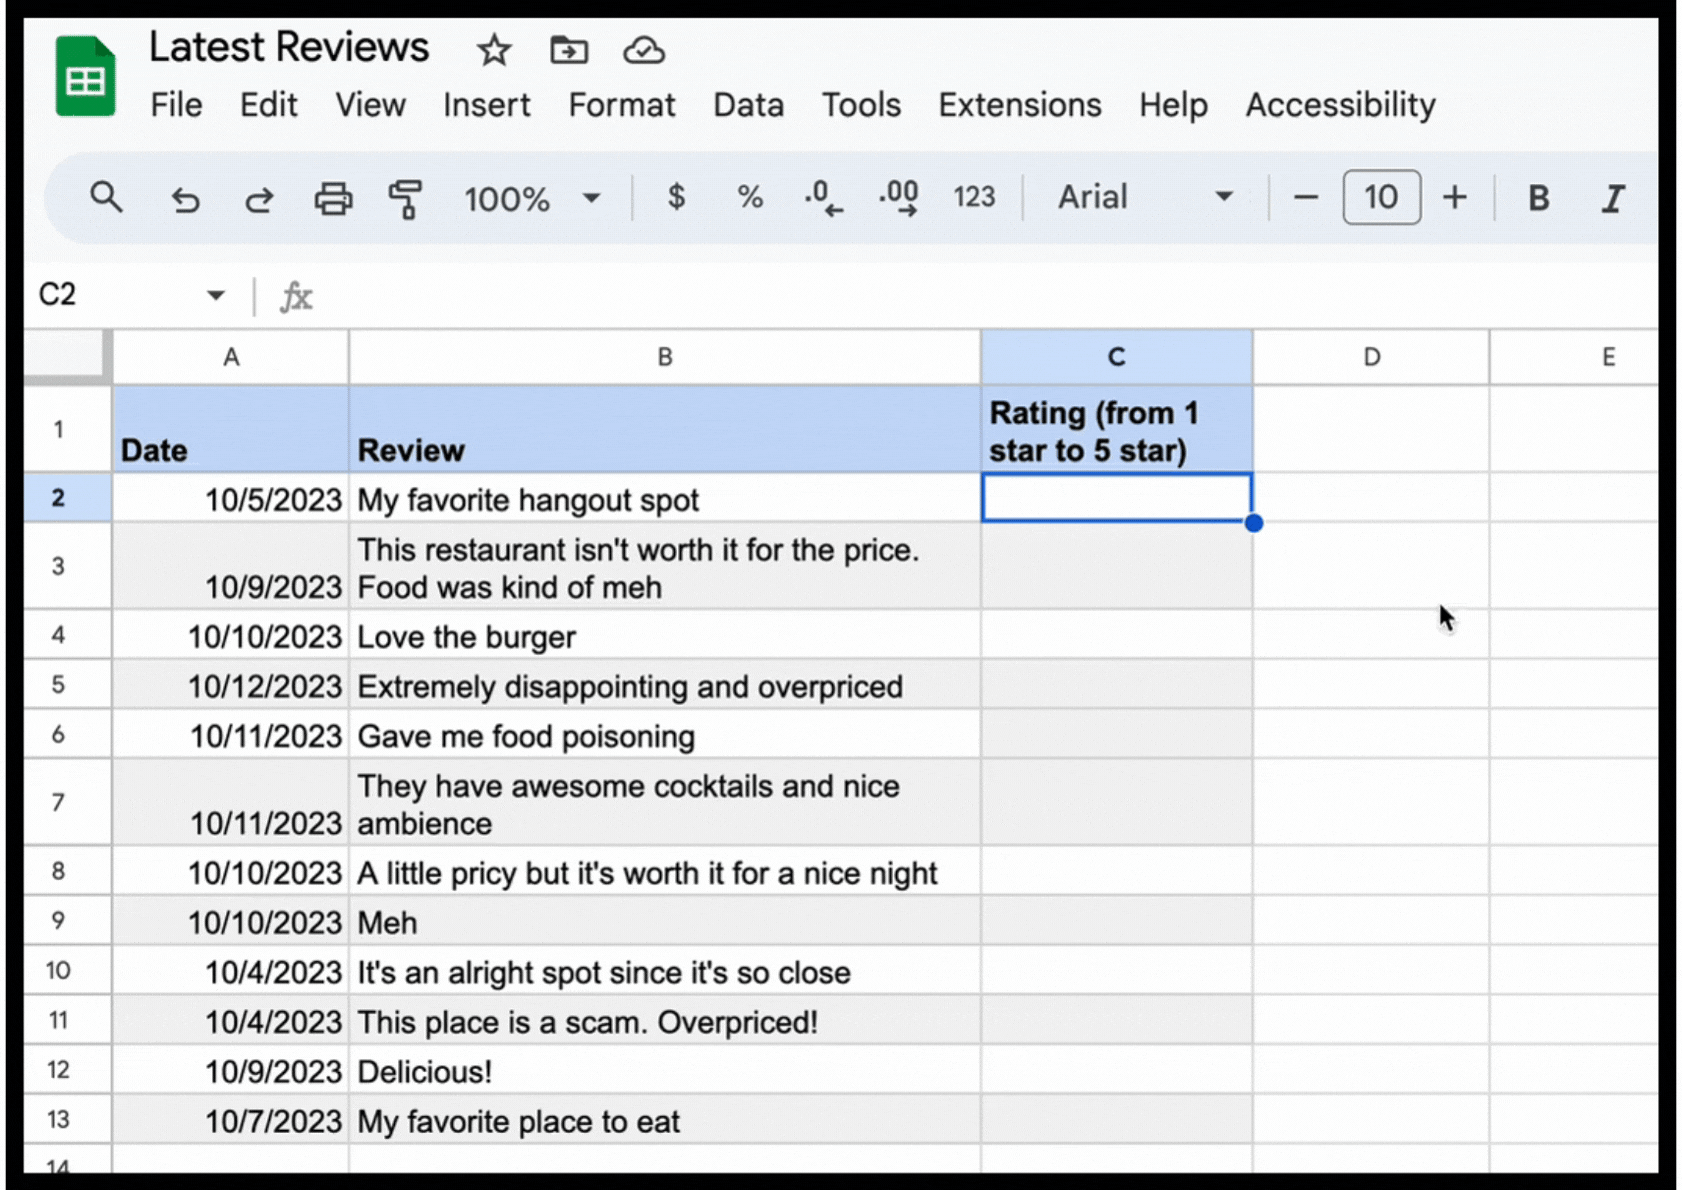Select the cell 'Delicious!'
1682x1190 pixels.
(665, 1071)
